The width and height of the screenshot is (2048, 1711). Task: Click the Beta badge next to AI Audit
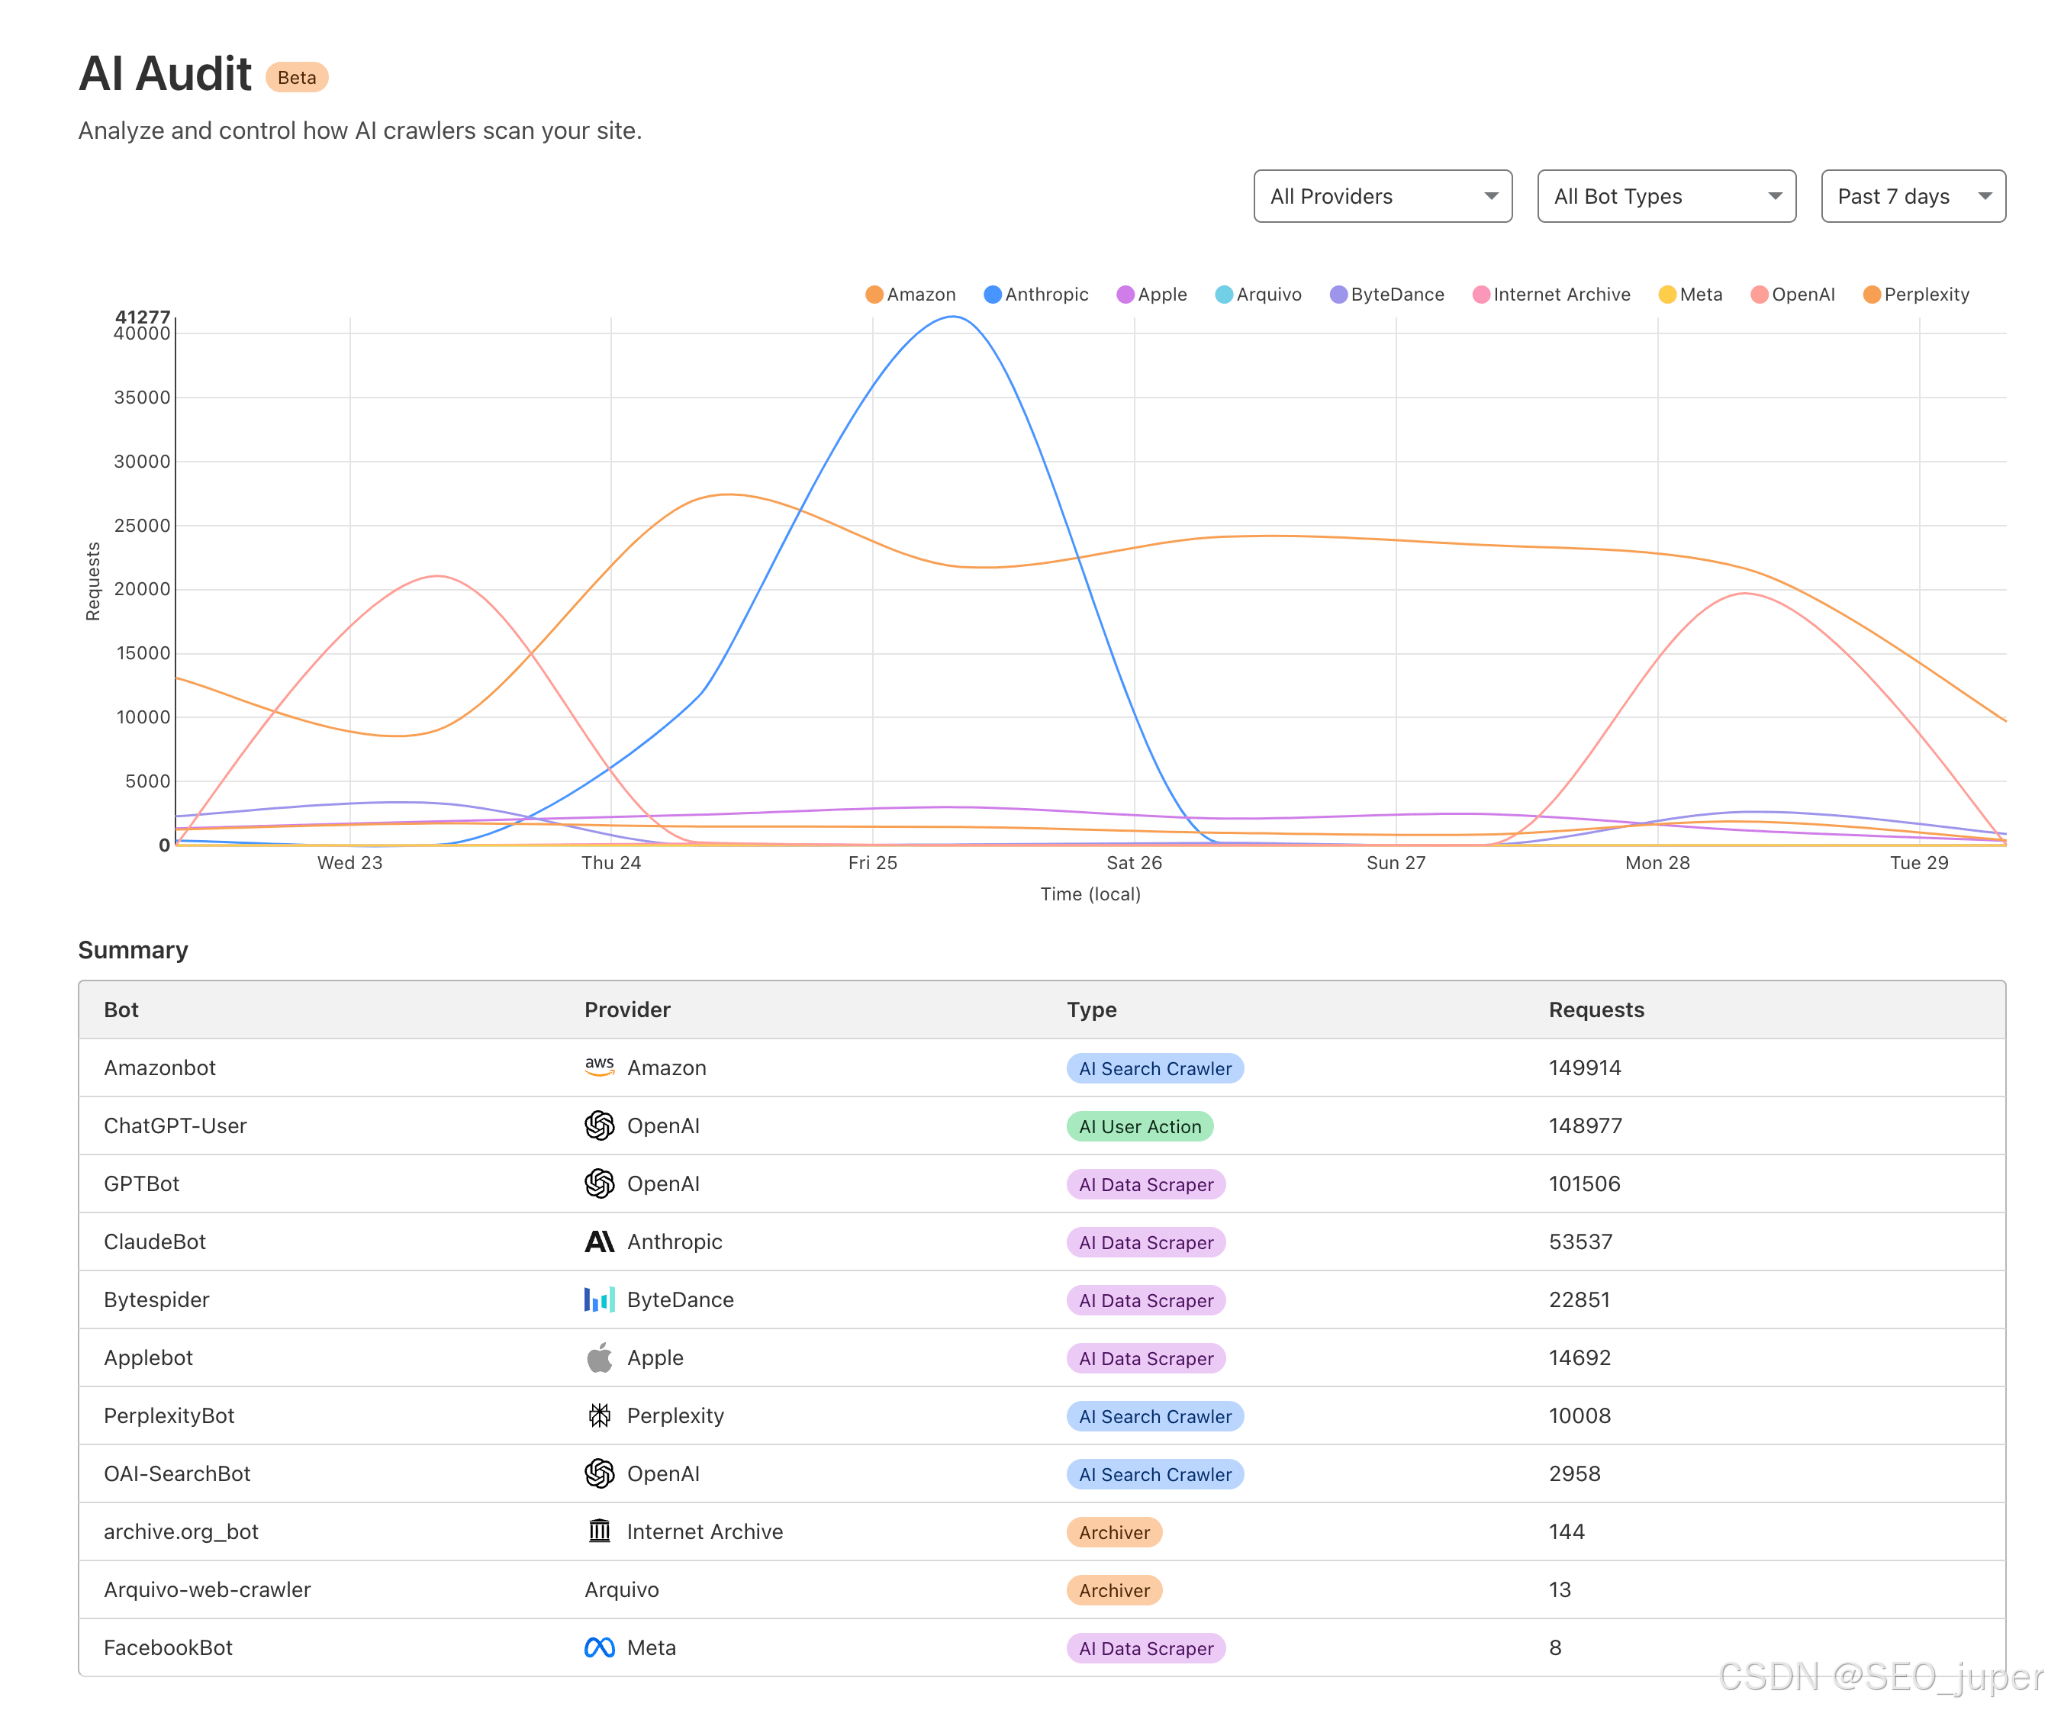click(x=296, y=77)
